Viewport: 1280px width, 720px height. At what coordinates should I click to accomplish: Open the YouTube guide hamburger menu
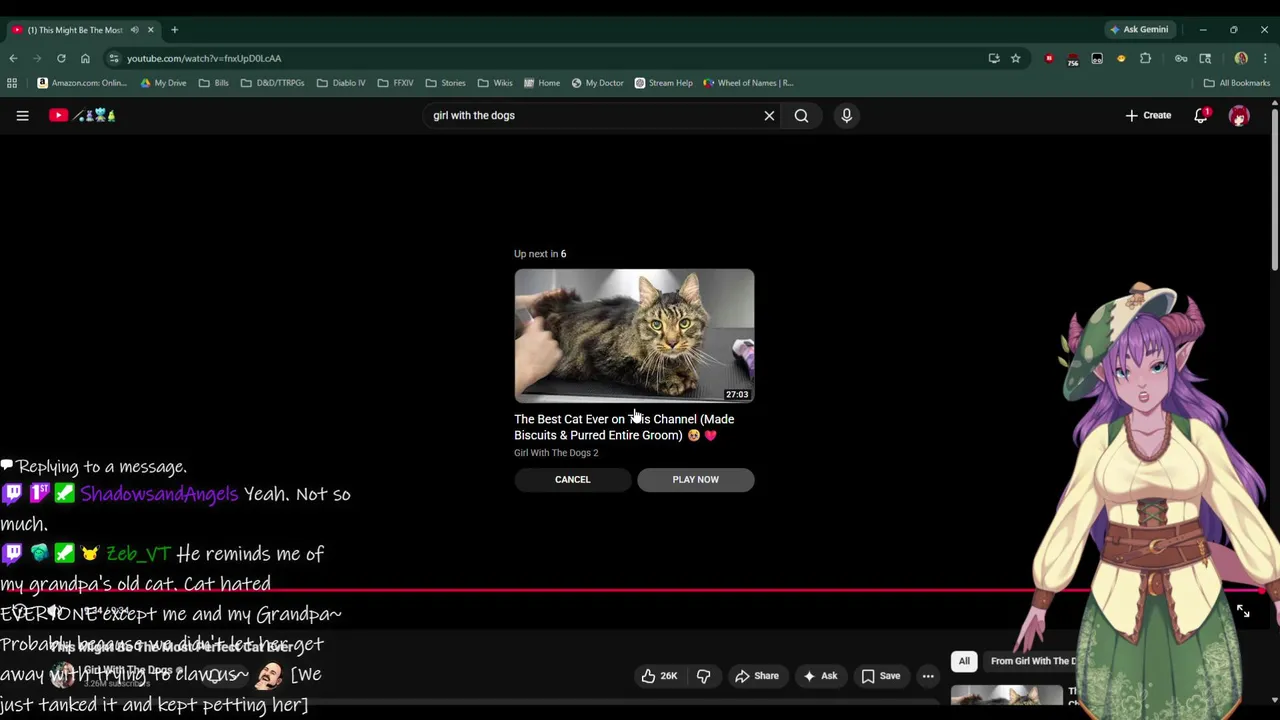pyautogui.click(x=22, y=116)
